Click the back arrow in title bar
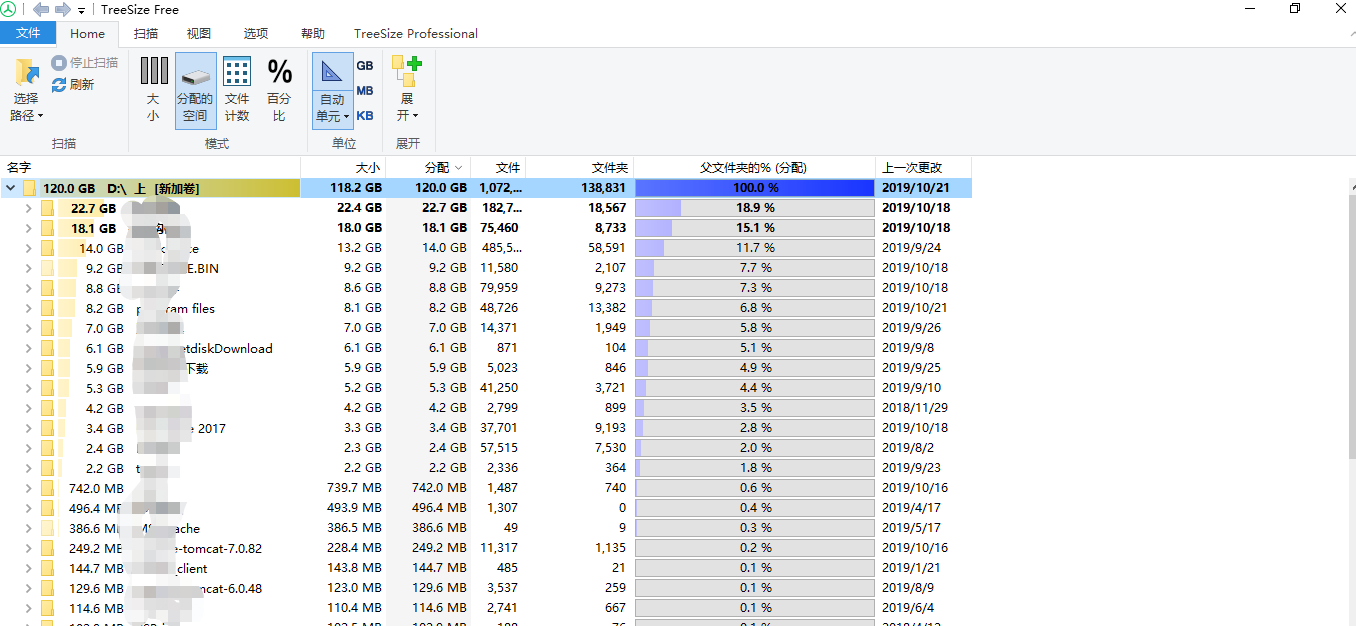The image size is (1356, 626). click(x=41, y=9)
